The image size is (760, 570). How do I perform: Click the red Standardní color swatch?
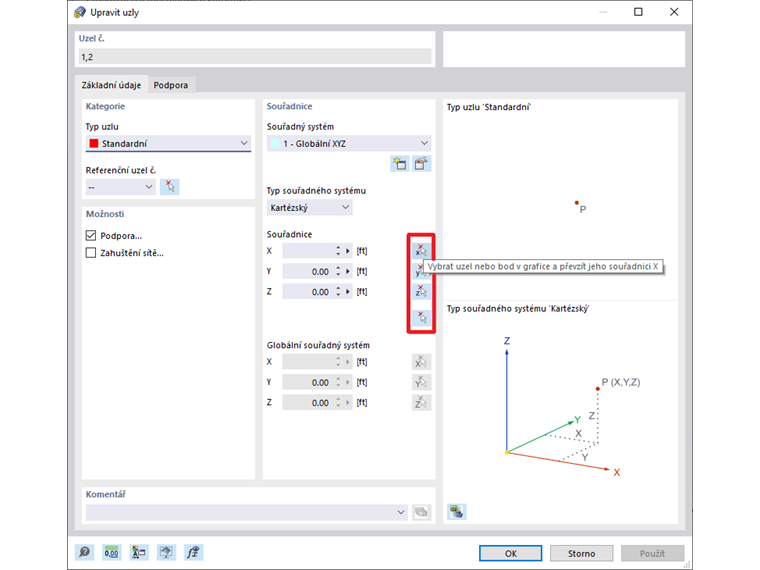pyautogui.click(x=94, y=143)
